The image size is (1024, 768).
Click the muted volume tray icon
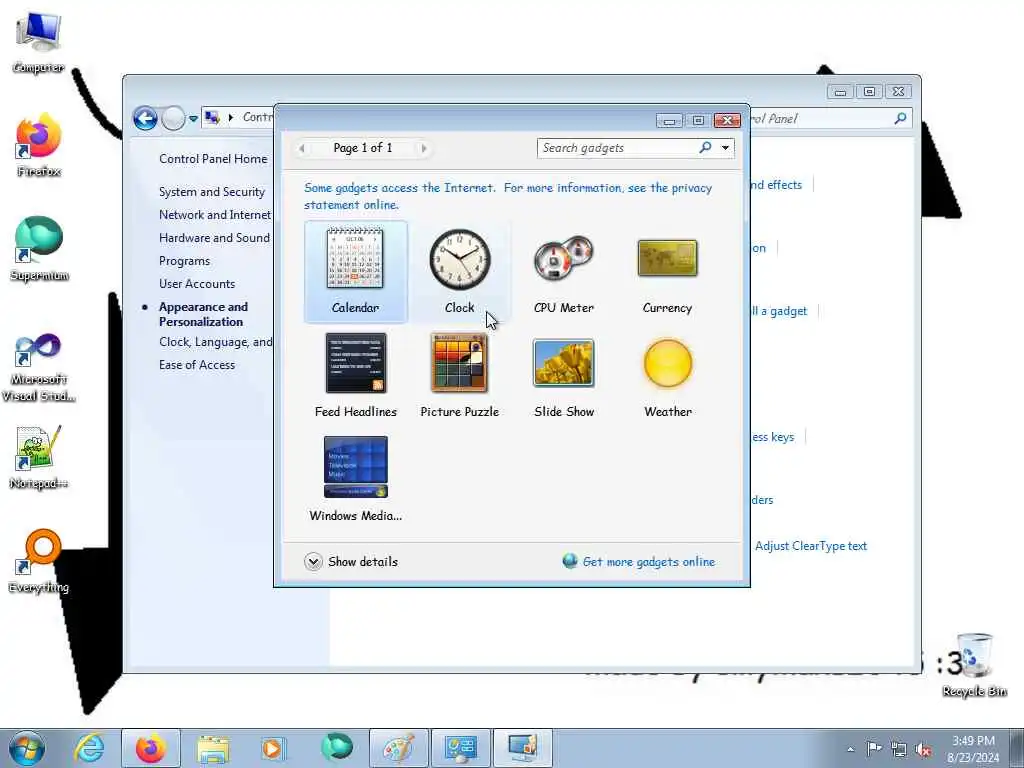[923, 749]
